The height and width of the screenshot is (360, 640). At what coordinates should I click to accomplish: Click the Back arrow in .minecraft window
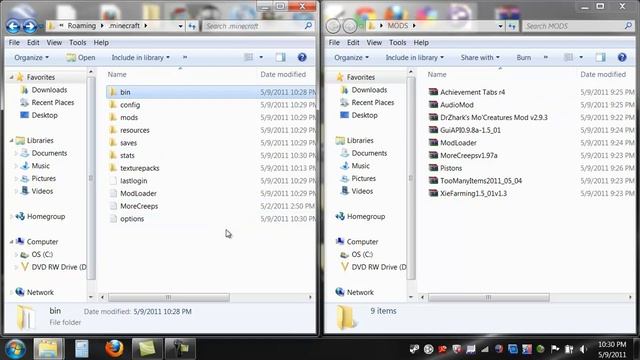tap(13, 27)
